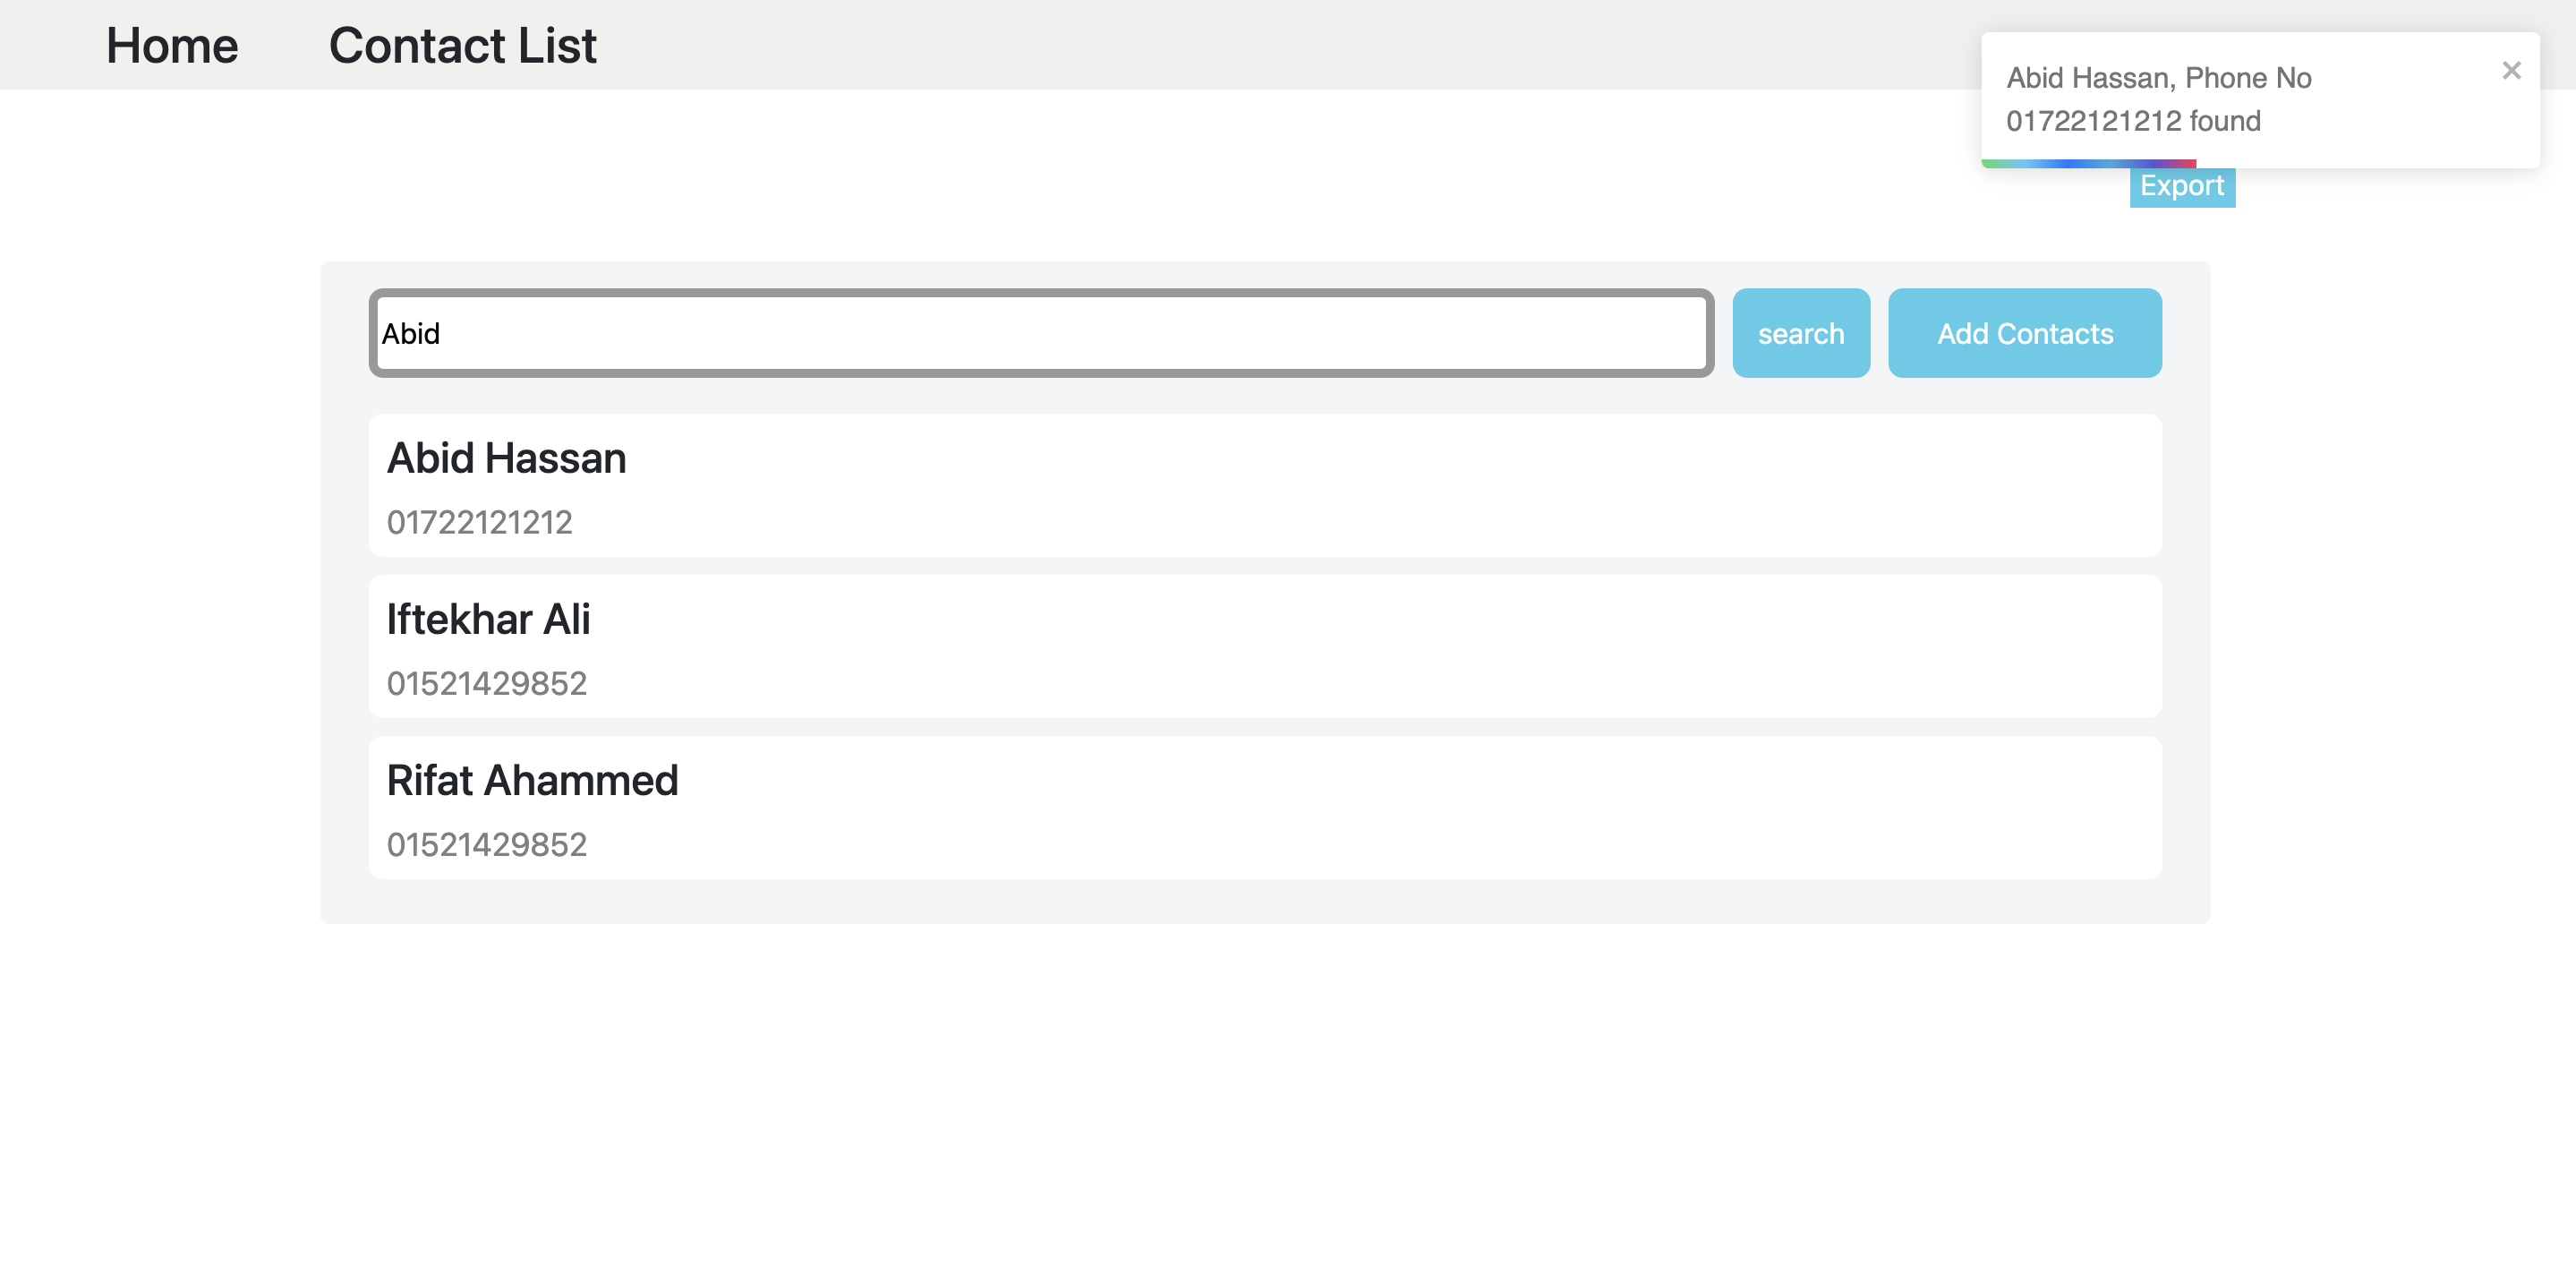Click Iftekhar Ali's phone number 01521429852
Image resolution: width=2576 pixels, height=1275 pixels.
[x=488, y=683]
